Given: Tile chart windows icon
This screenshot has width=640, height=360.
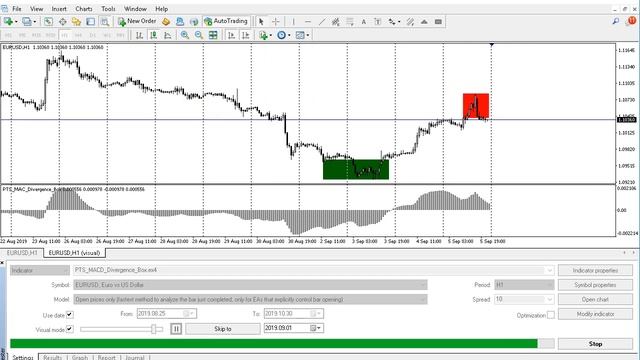Looking at the screenshot, I should pos(213,36).
